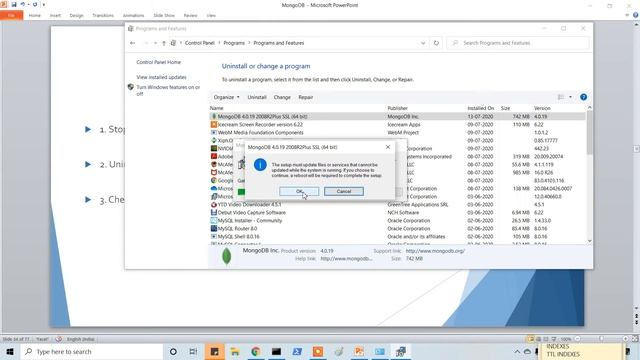Sort by Installed On column header
This screenshot has width=640, height=360.
(x=480, y=108)
